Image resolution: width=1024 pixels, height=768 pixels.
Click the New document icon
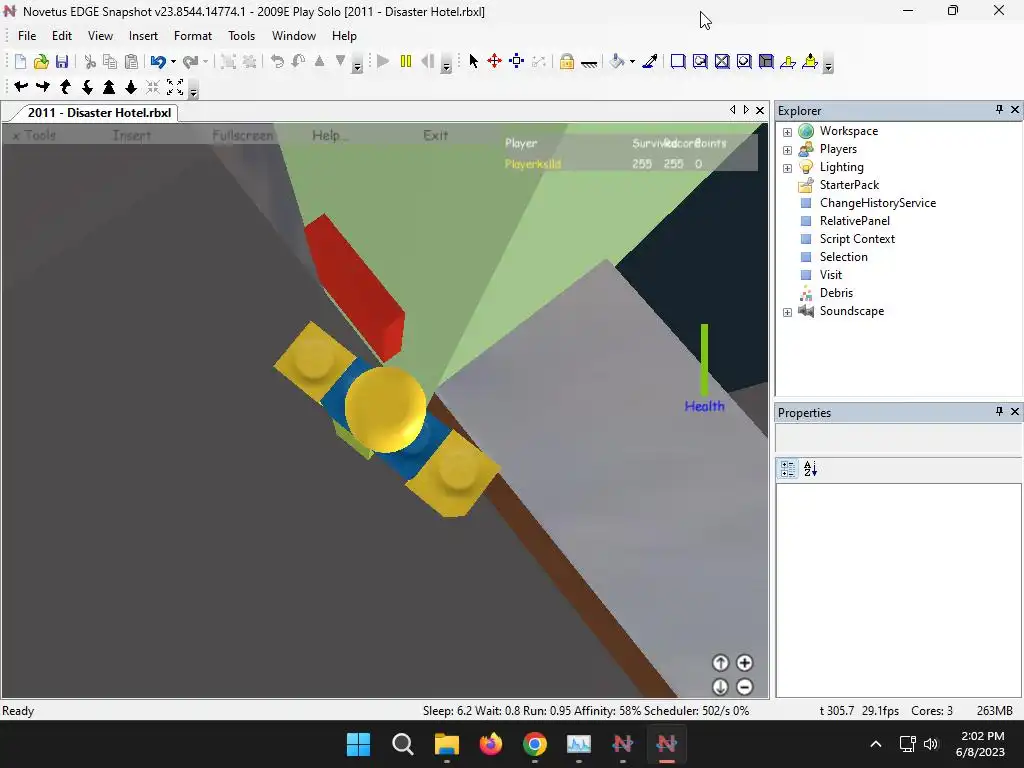[x=20, y=61]
